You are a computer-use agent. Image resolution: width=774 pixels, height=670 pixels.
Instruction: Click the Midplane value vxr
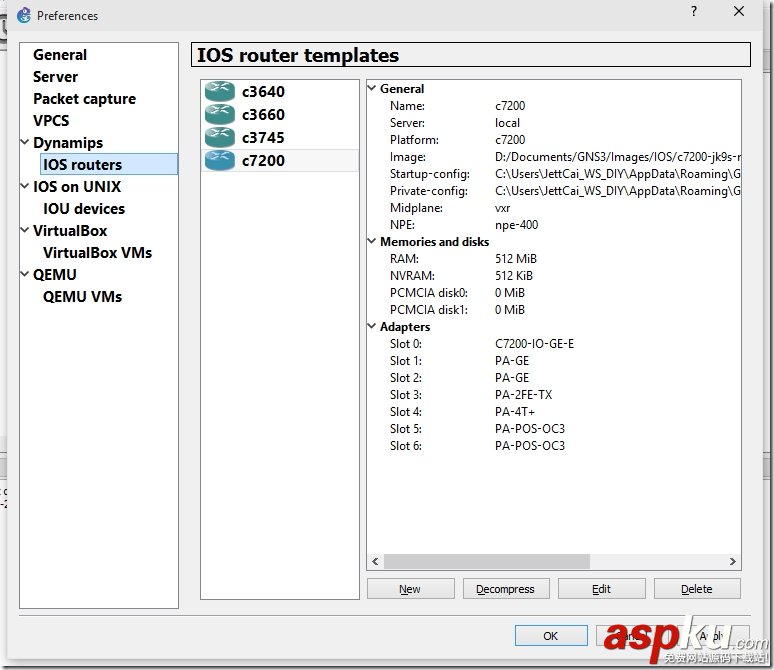pos(503,208)
